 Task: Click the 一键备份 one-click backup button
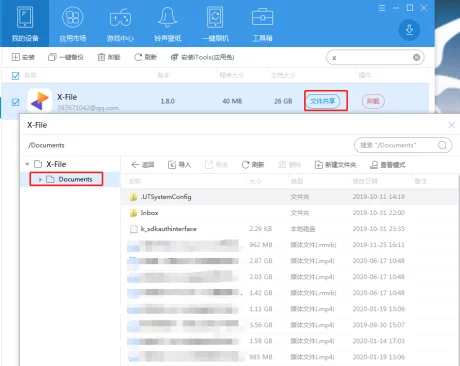coord(66,57)
